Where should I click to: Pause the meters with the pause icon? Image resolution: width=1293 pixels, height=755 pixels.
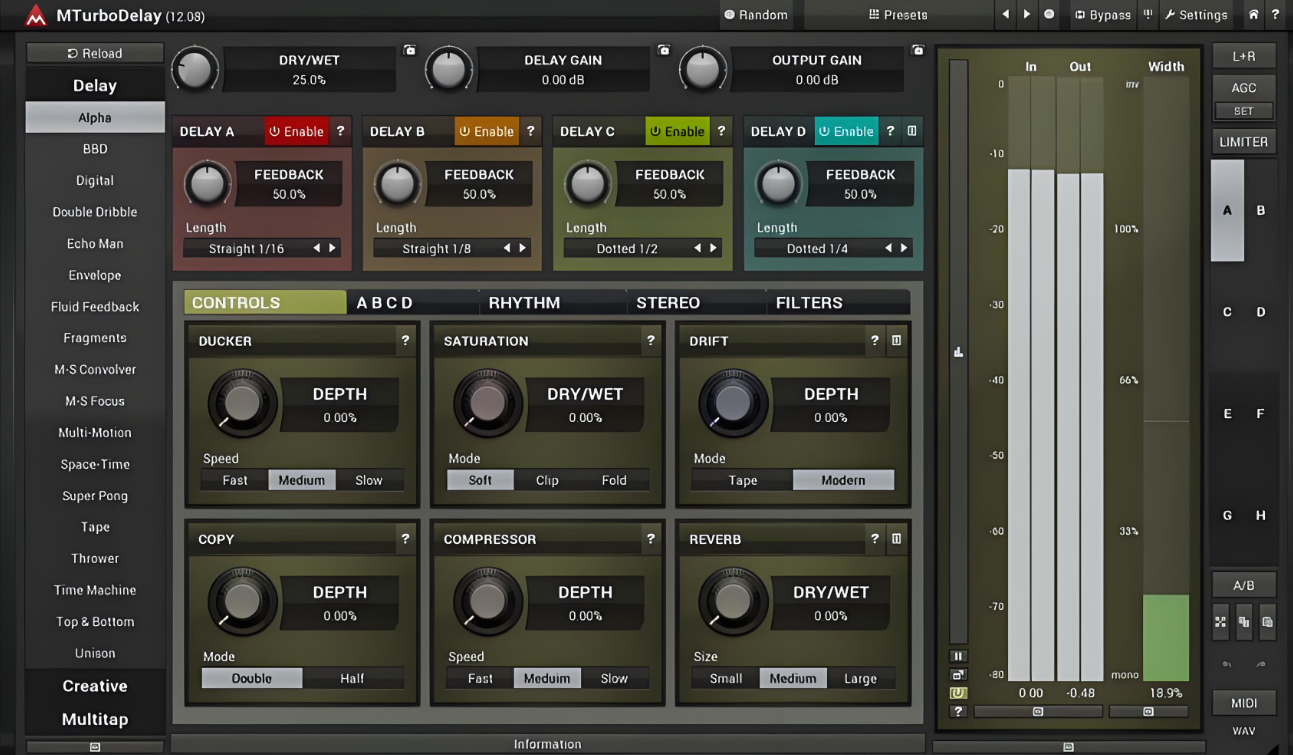[958, 657]
